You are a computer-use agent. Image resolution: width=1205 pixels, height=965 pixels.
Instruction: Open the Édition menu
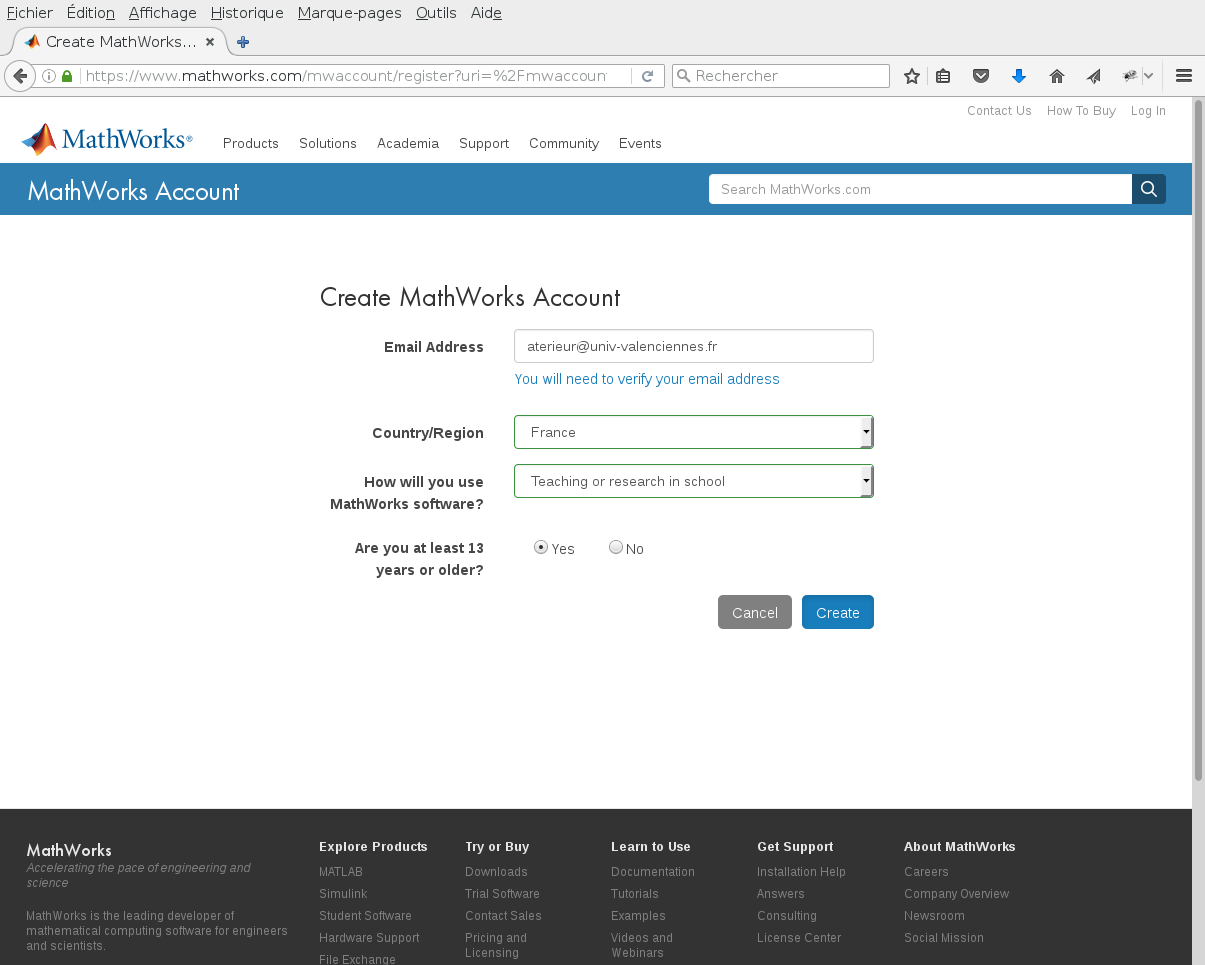(91, 13)
